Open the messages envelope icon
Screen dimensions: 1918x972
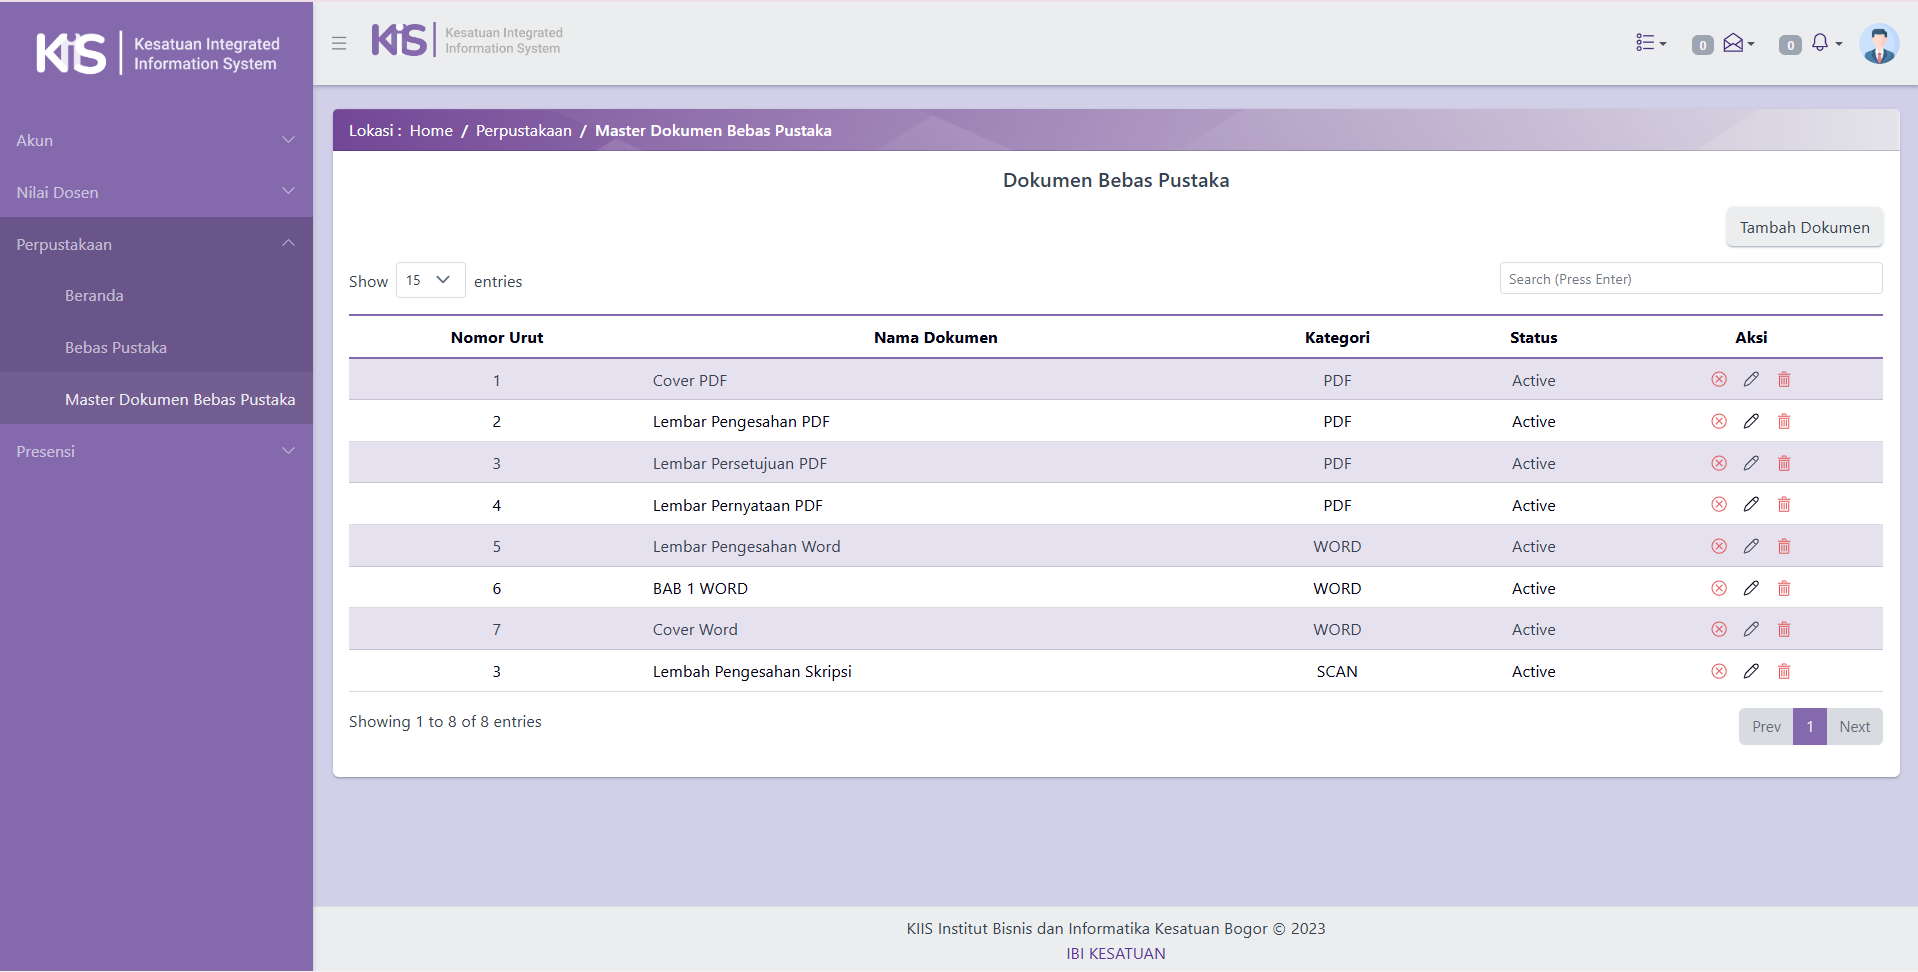click(x=1737, y=43)
